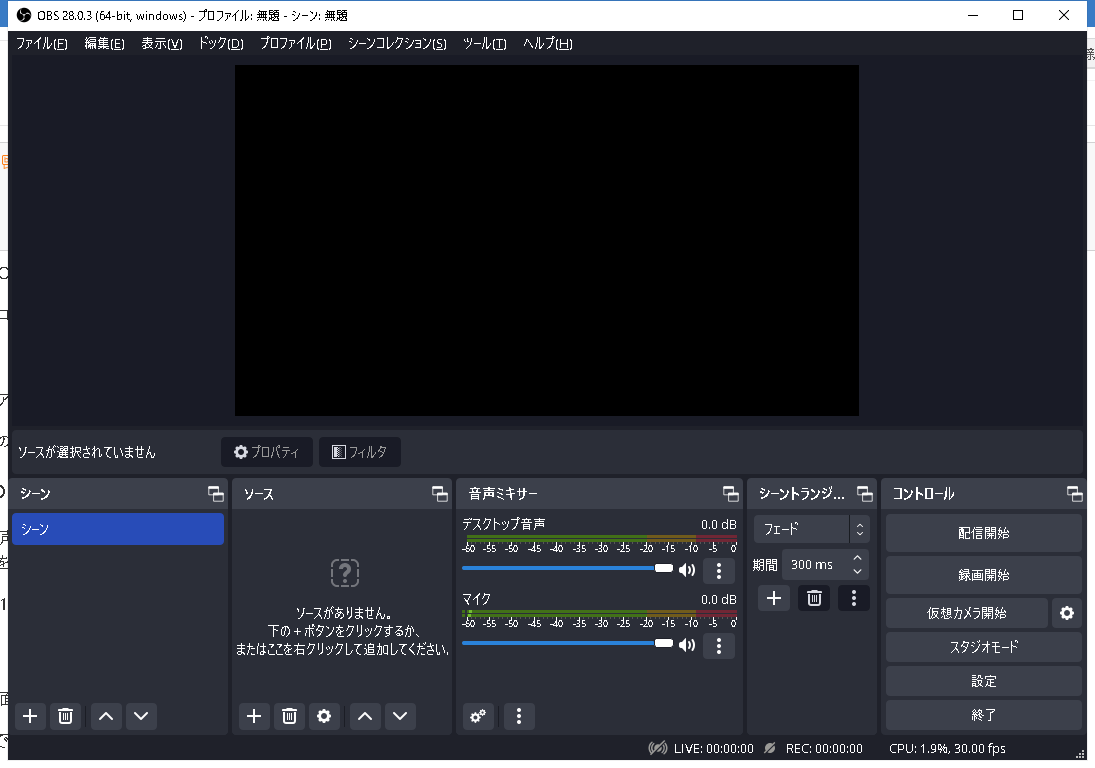1095x768 pixels.
Task: Open マイク three-dot options menu
Action: tap(718, 646)
